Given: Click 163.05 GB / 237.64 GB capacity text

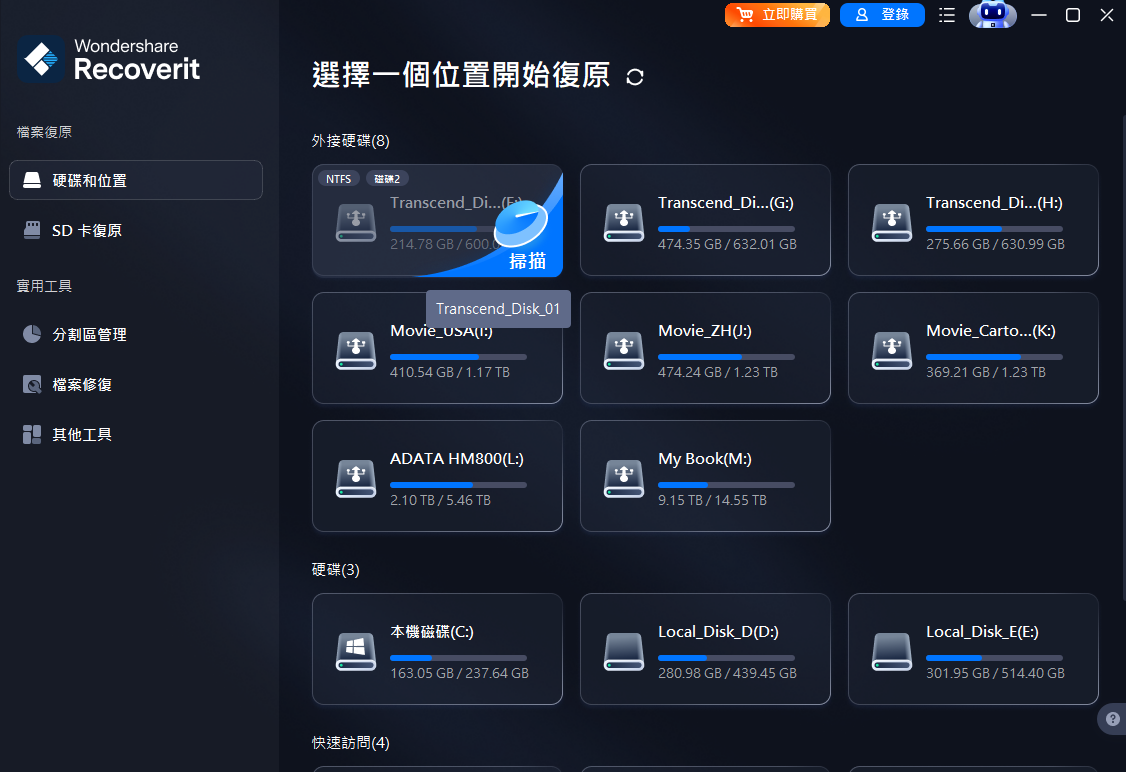Looking at the screenshot, I should click(460, 673).
